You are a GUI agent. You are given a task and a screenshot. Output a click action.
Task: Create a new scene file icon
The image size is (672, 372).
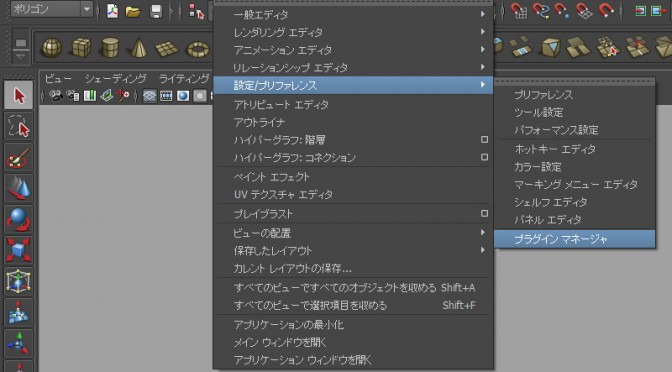[x=112, y=11]
